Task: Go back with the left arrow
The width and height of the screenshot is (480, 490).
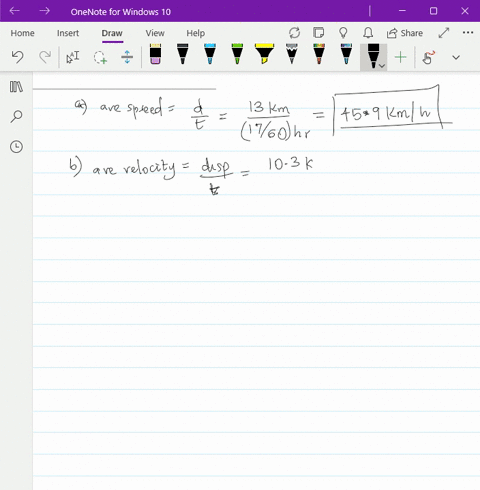Action: point(15,11)
